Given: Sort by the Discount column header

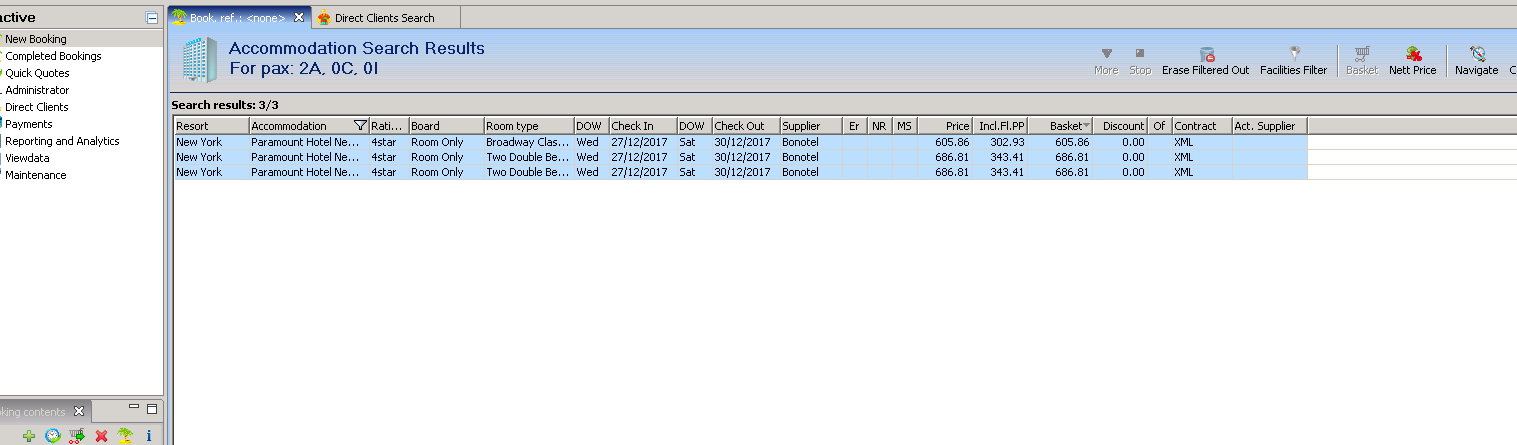Looking at the screenshot, I should pos(1120,126).
